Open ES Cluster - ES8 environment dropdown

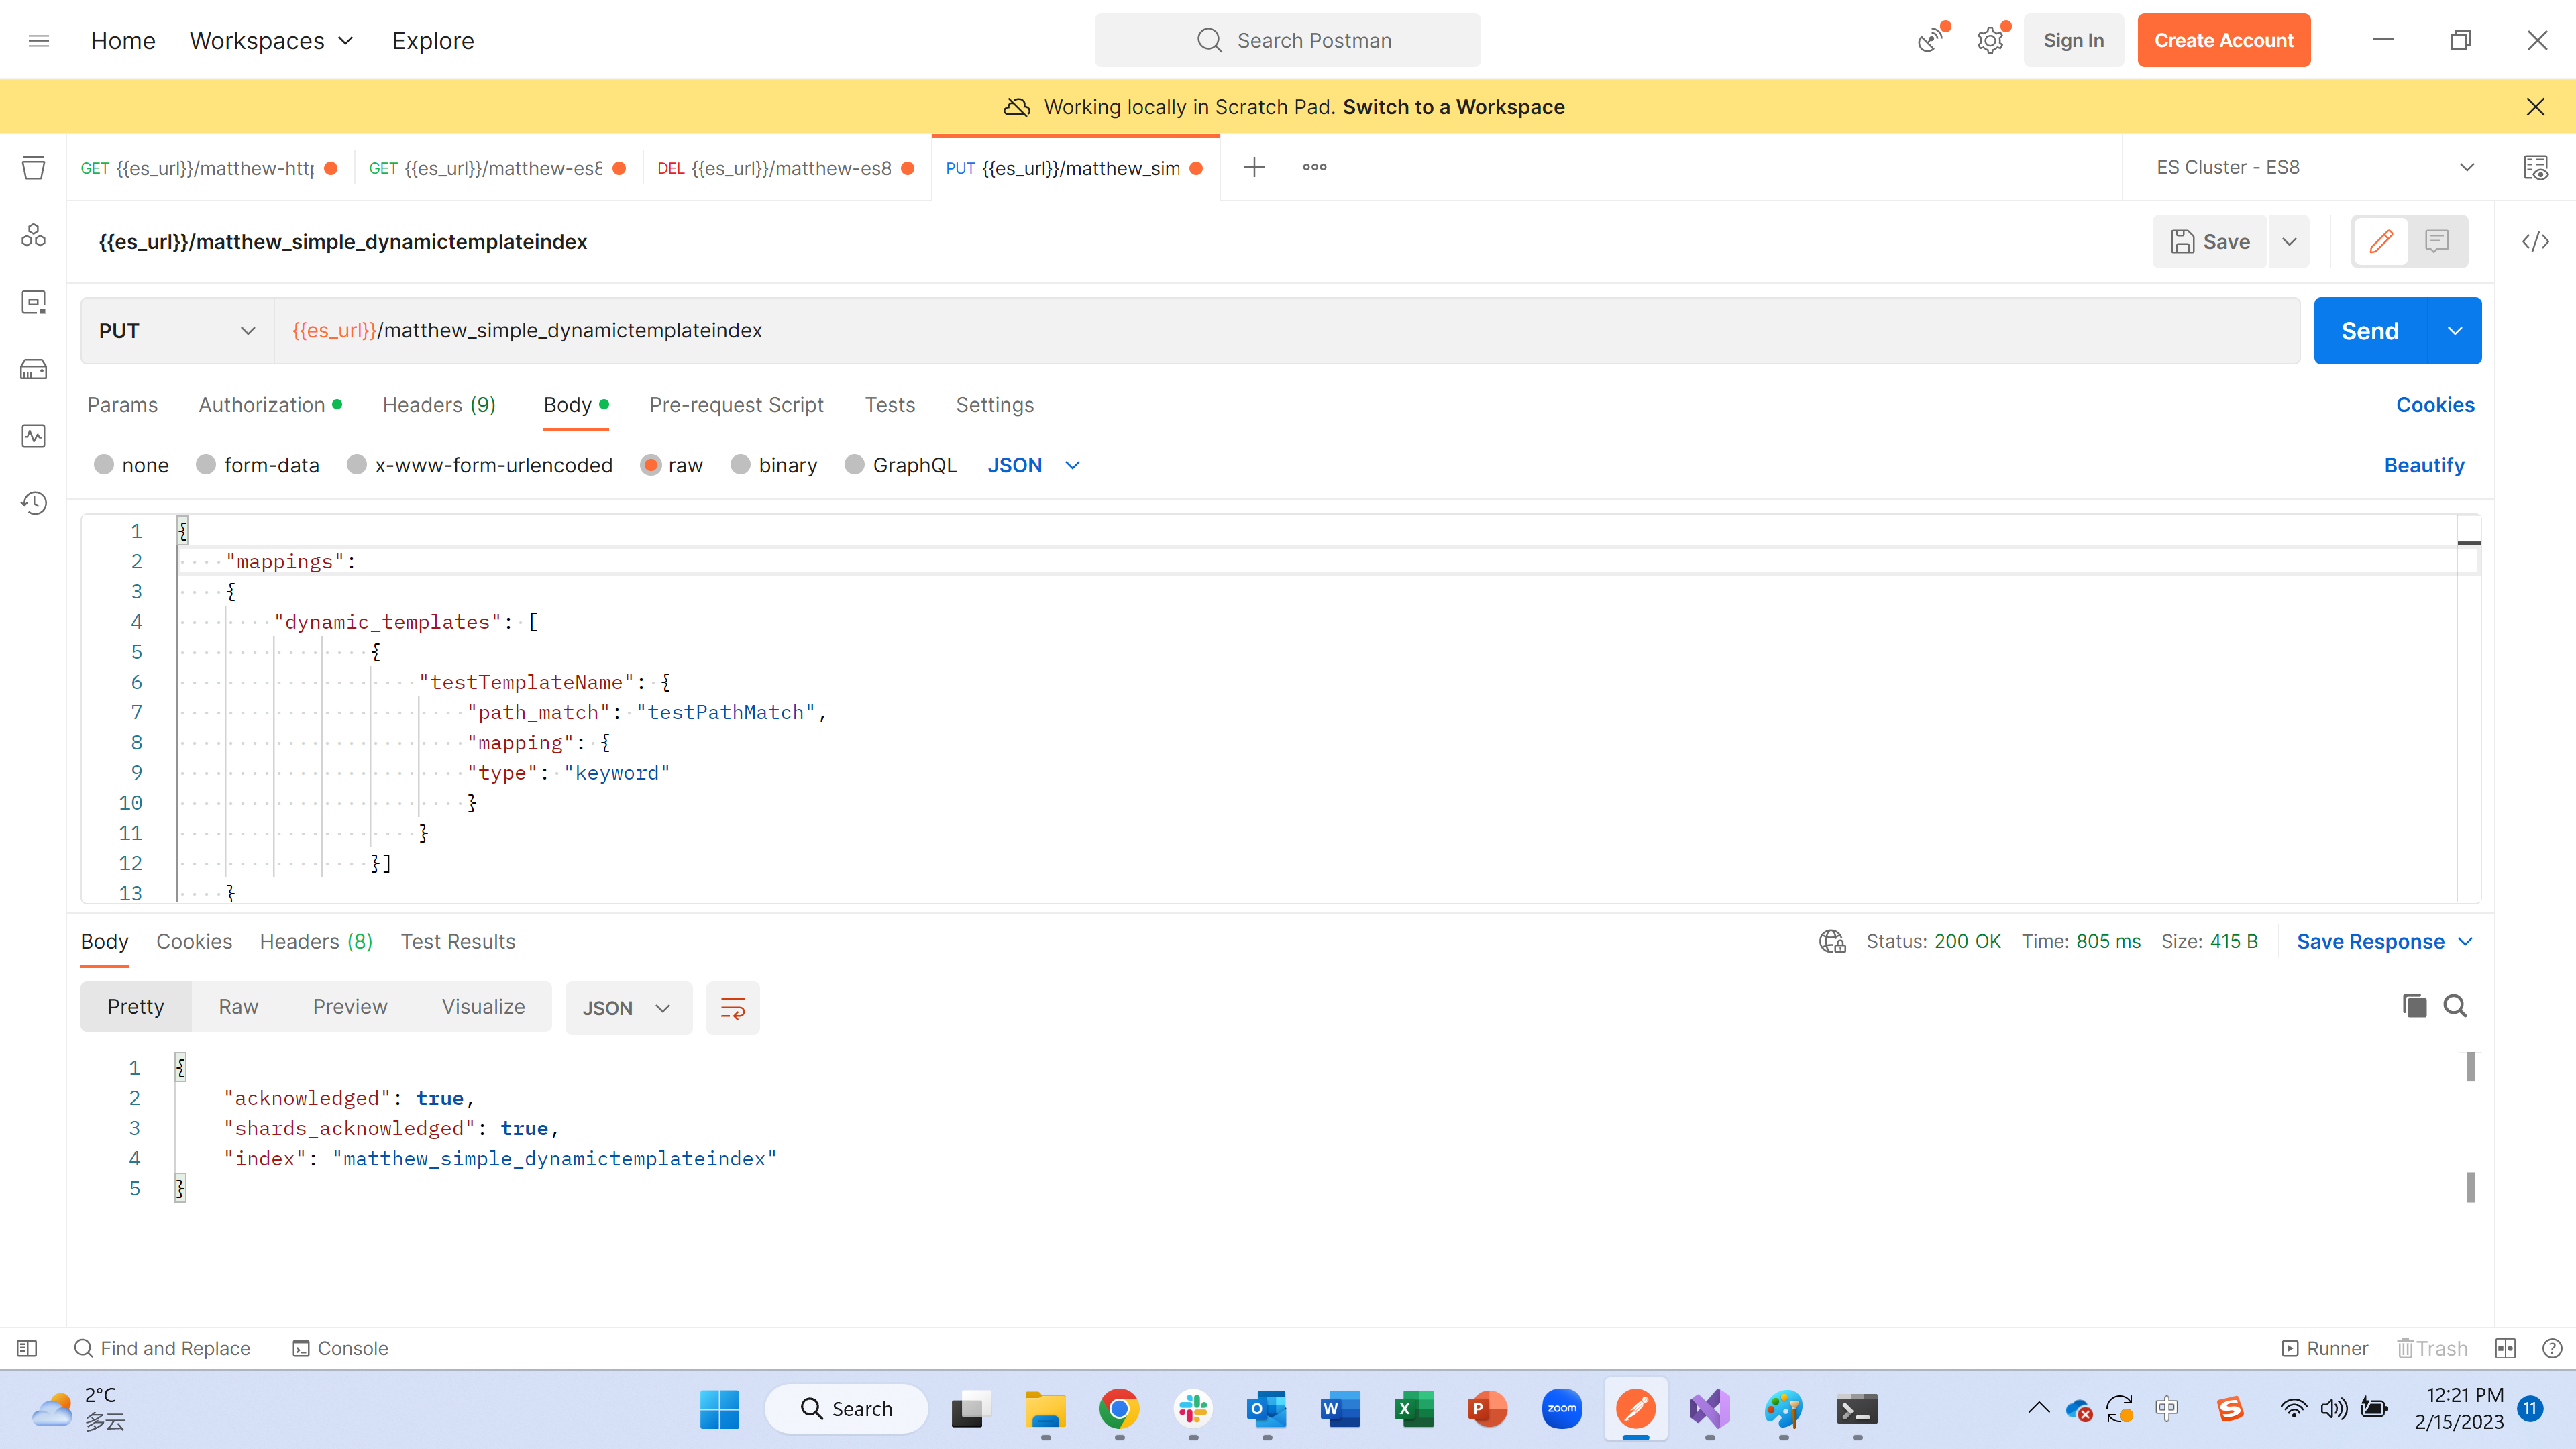pyautogui.click(x=2315, y=167)
